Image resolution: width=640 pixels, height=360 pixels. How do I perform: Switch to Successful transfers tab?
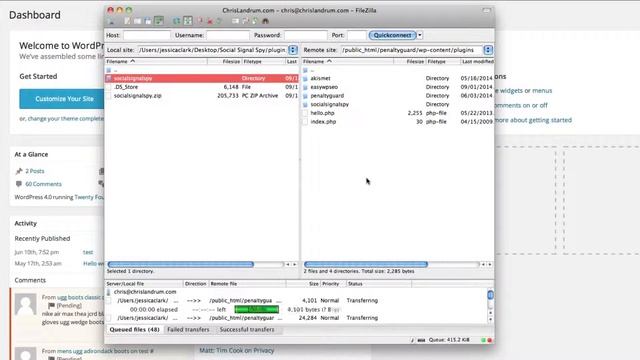click(x=247, y=329)
